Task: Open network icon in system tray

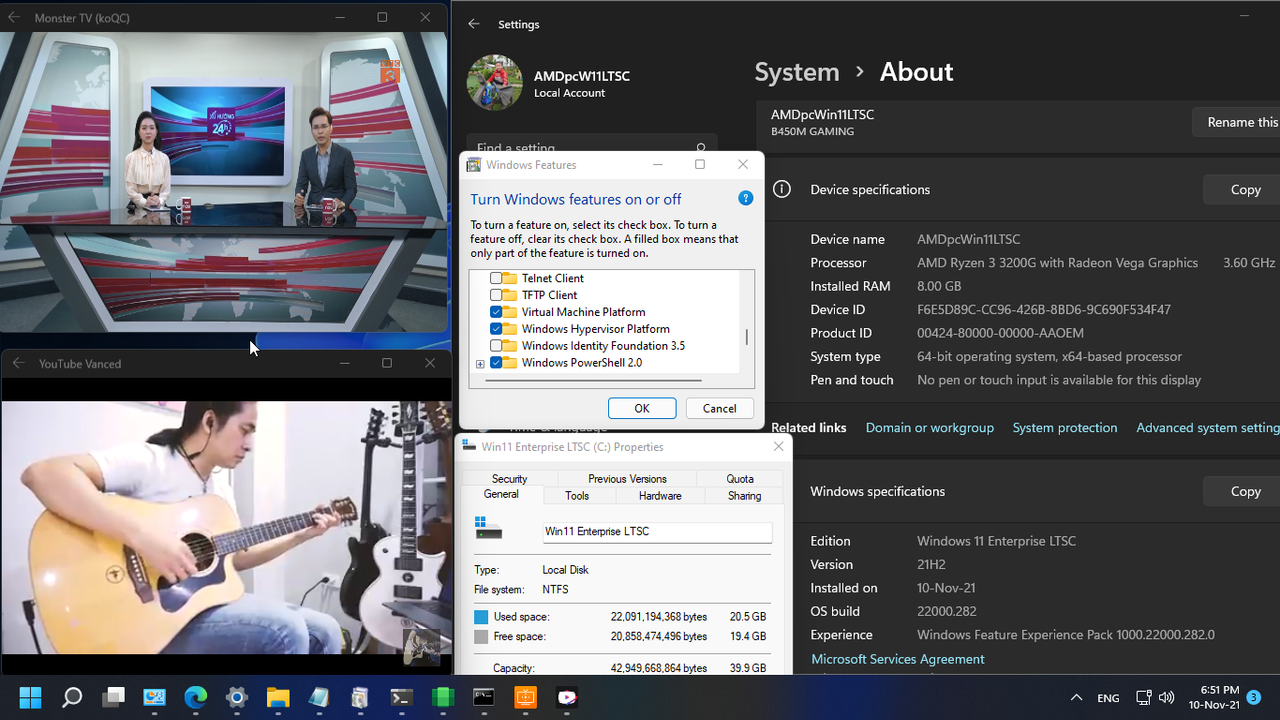Action: (1144, 698)
